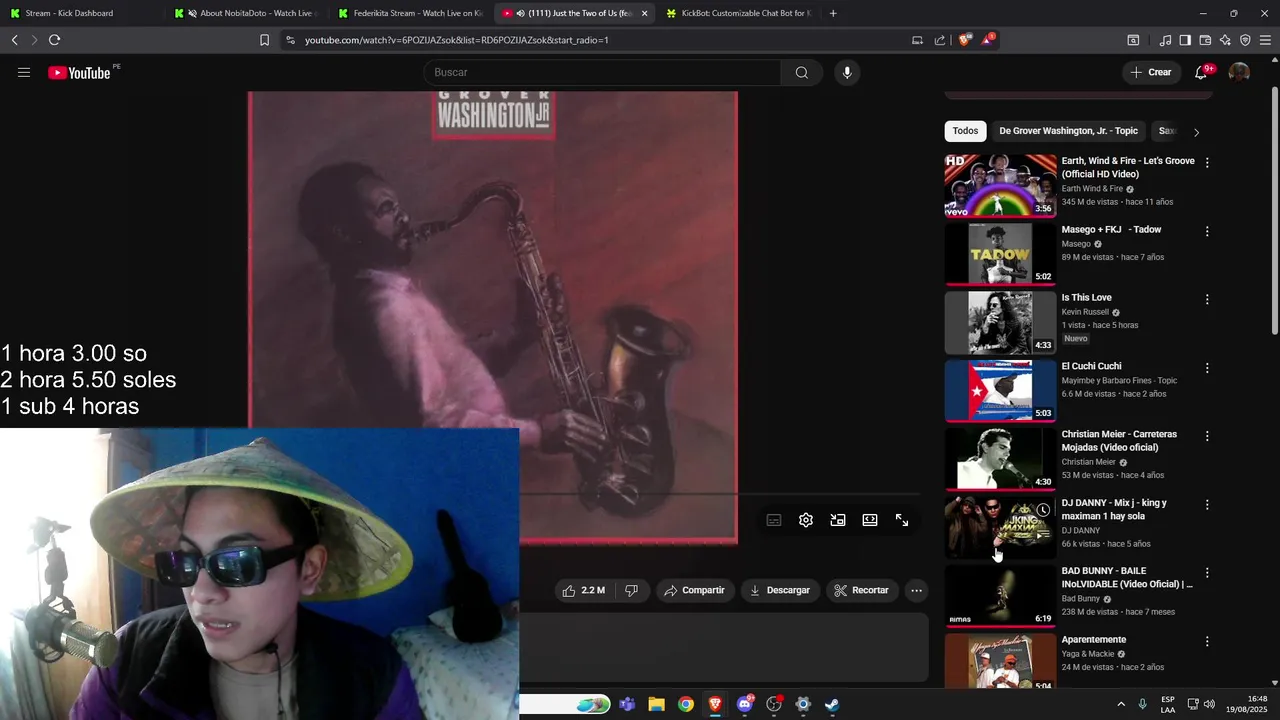The image size is (1280, 720).
Task: Start voice search with the microphone icon
Action: [x=847, y=72]
